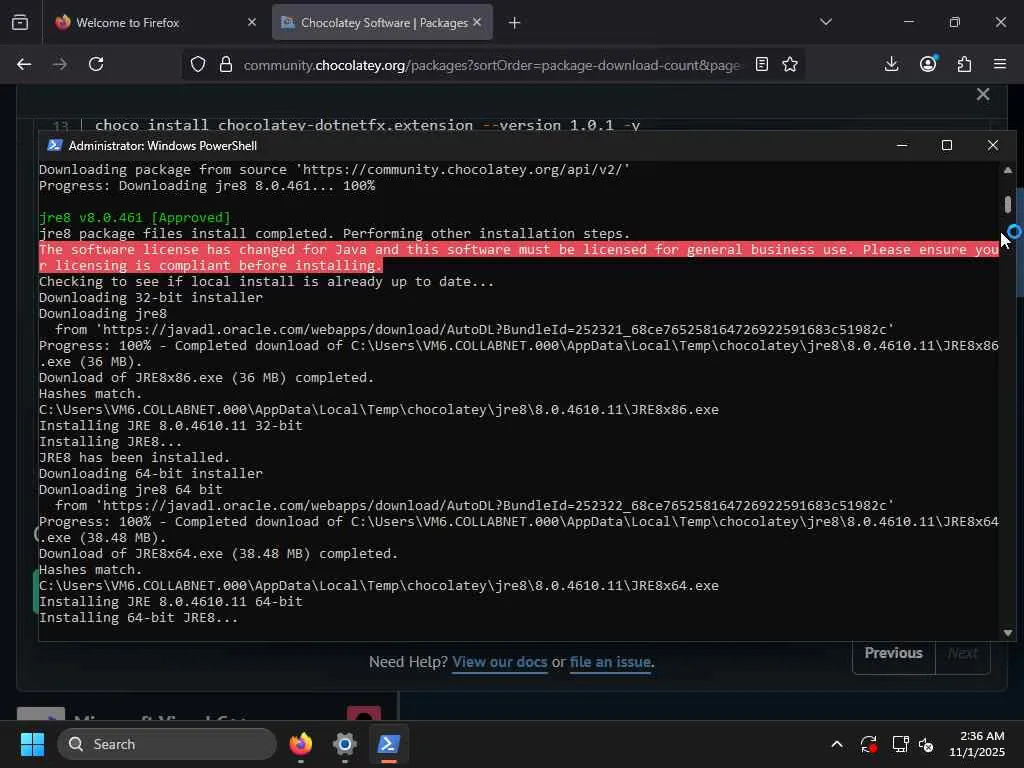Open tracking protection shield panel
The image size is (1024, 768).
198,64
